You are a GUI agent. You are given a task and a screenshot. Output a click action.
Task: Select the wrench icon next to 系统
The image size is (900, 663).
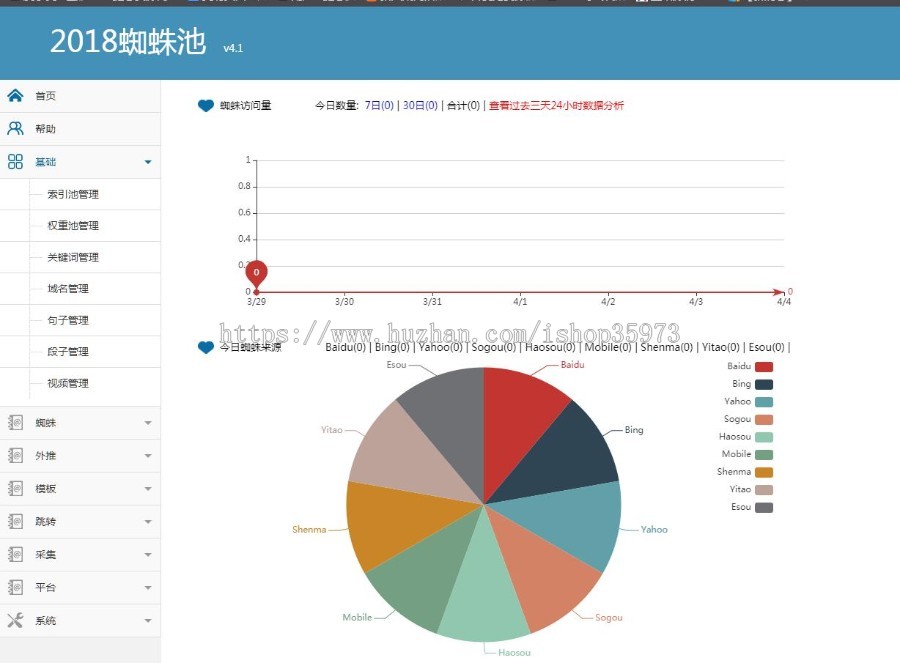[14, 620]
